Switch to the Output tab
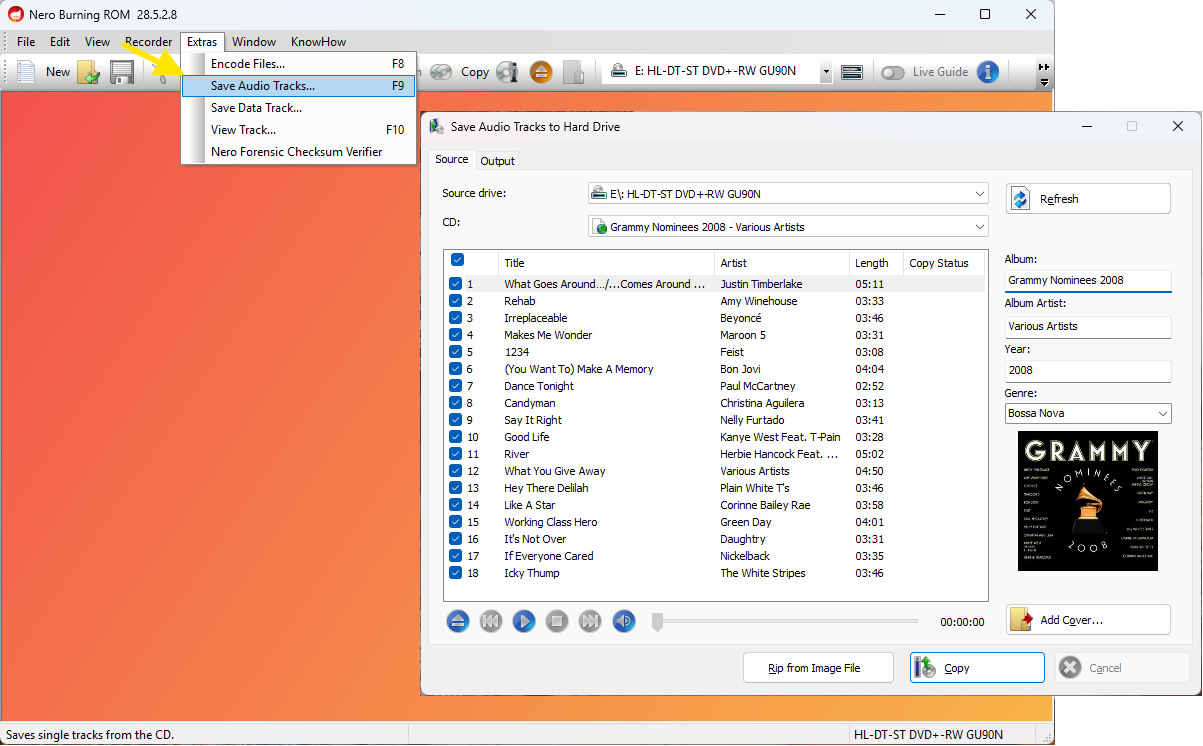This screenshot has height=746, width=1203. [x=497, y=161]
